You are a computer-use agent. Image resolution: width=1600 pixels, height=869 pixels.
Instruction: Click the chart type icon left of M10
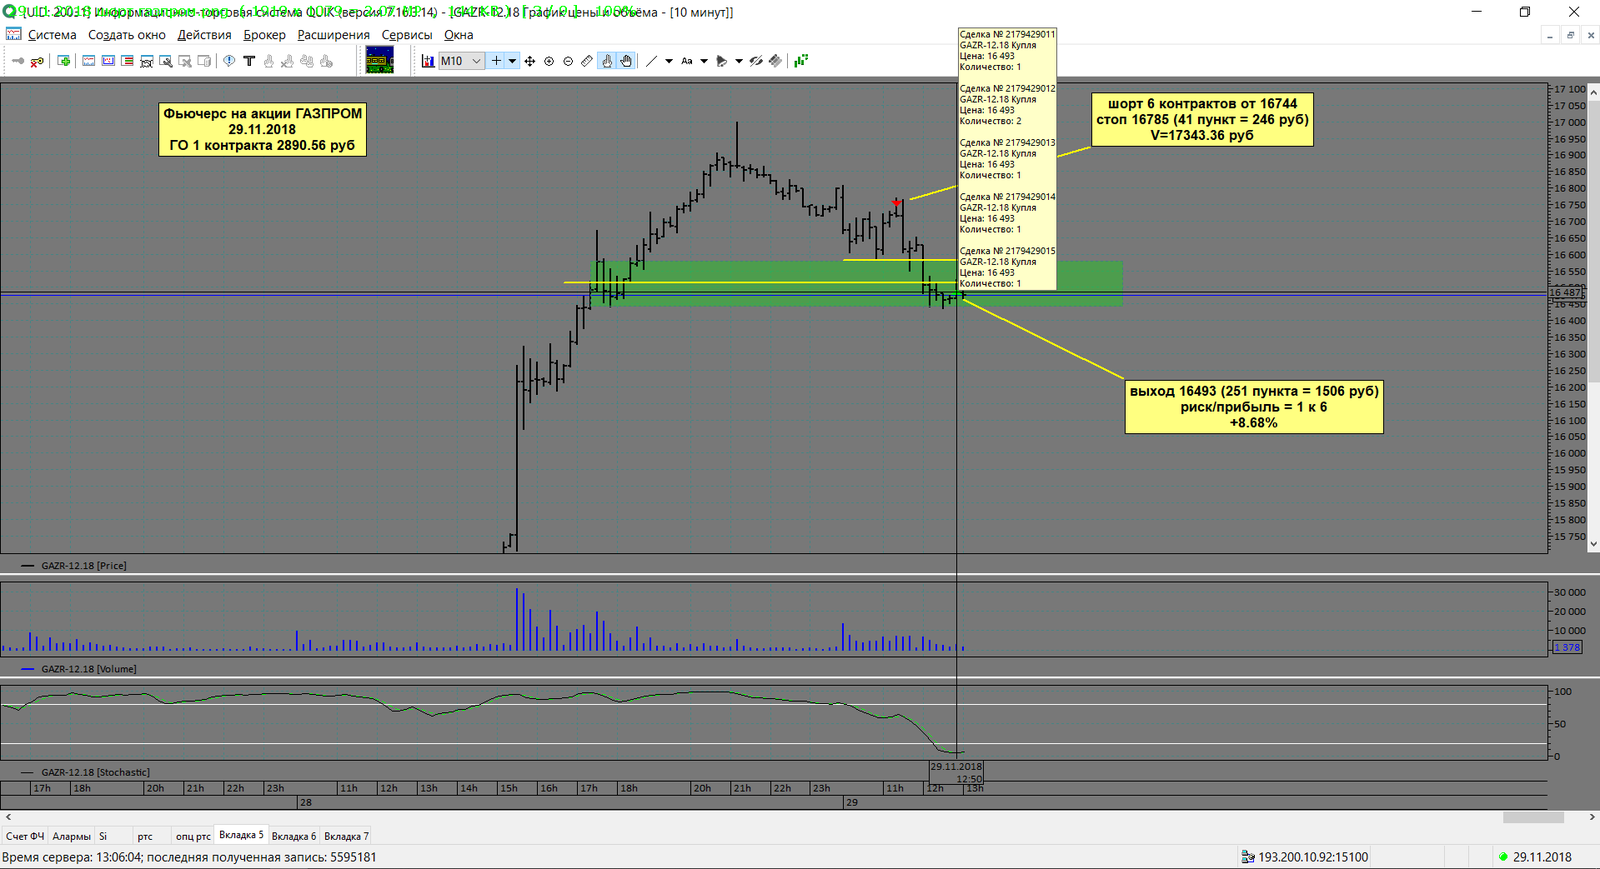[x=428, y=61]
